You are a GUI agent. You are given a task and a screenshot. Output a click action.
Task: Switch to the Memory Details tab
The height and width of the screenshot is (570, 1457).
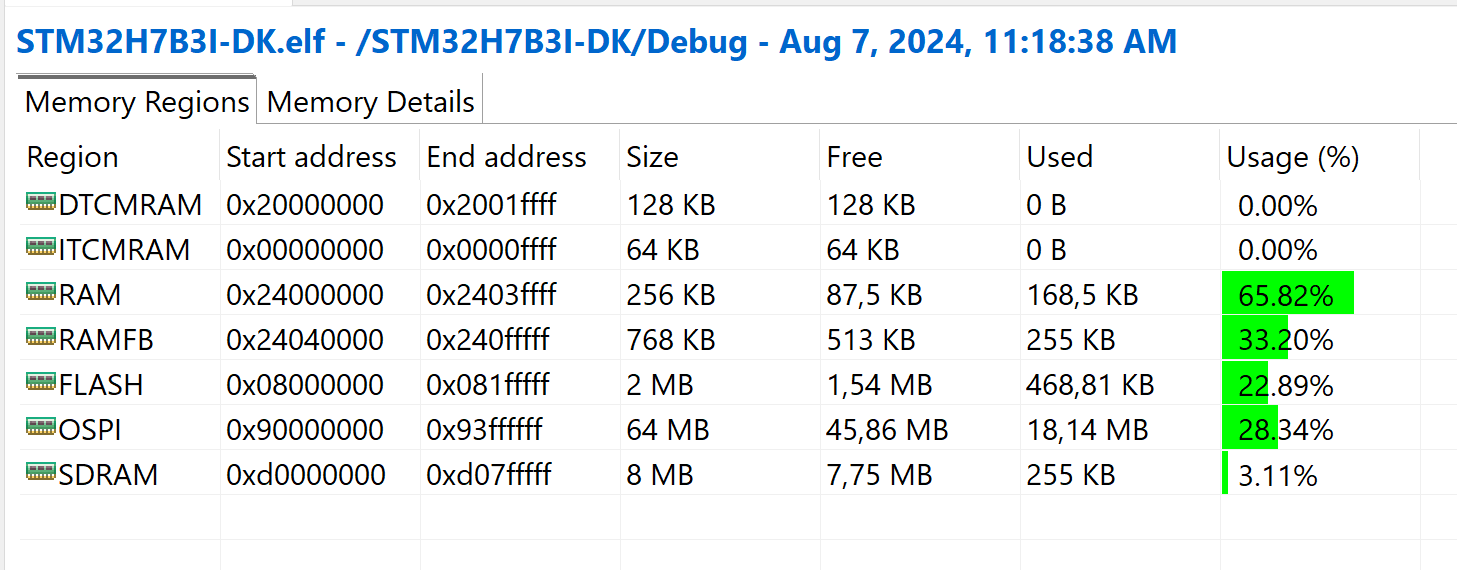point(370,102)
